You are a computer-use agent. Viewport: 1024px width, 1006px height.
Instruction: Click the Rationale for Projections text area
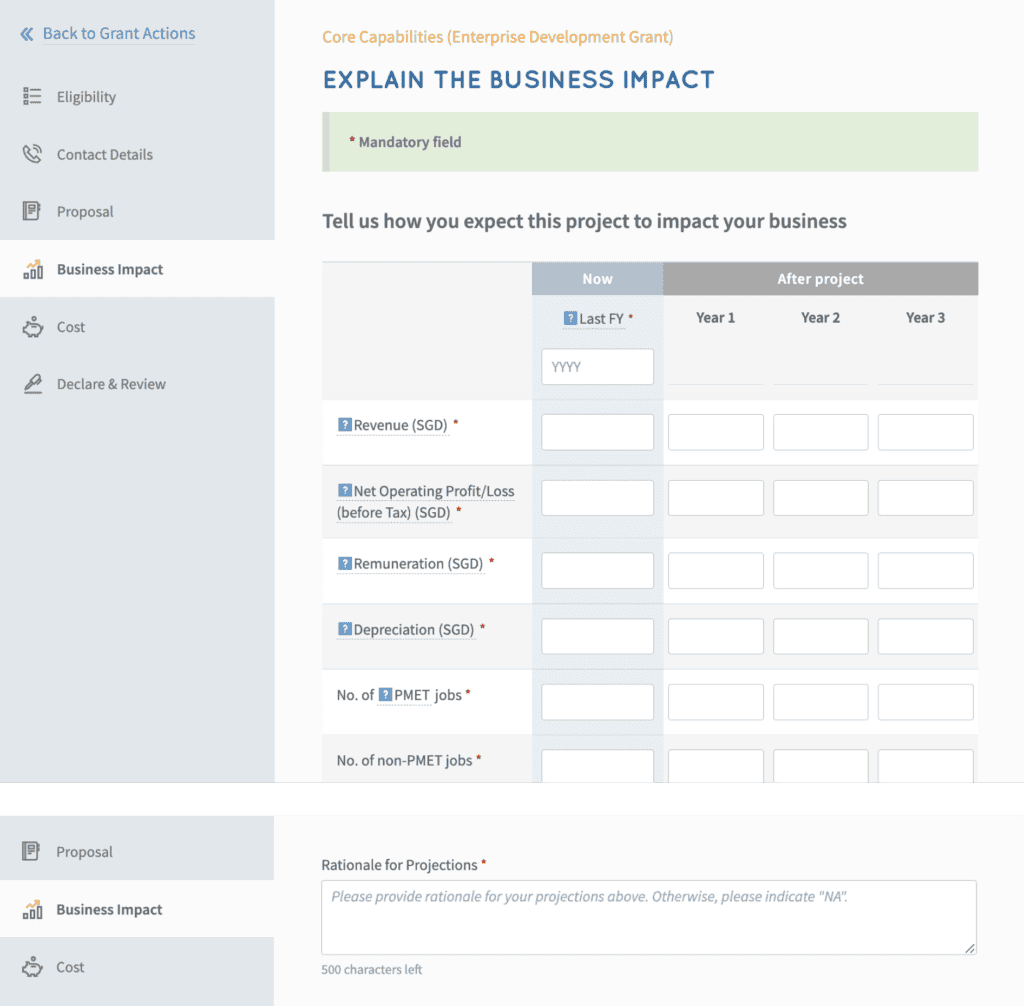(x=649, y=917)
